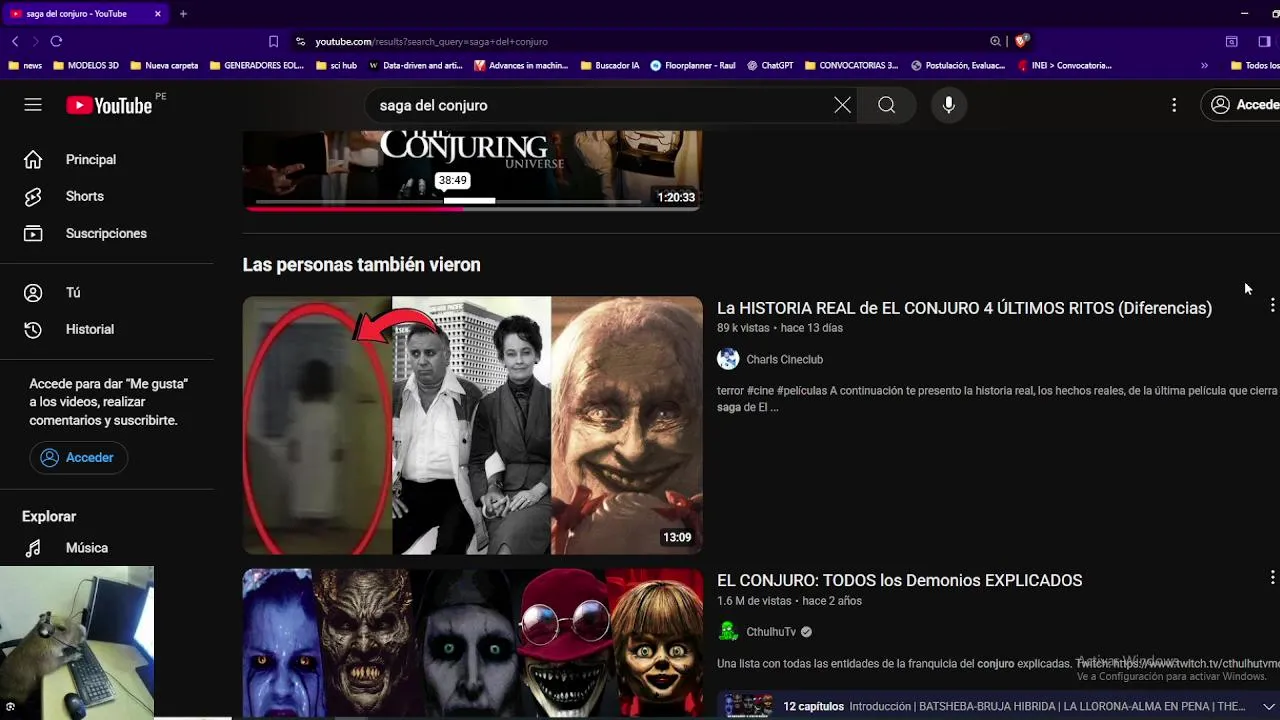Image resolution: width=1280 pixels, height=720 pixels.
Task: Open the Brave Shields lion icon
Action: [1021, 41]
